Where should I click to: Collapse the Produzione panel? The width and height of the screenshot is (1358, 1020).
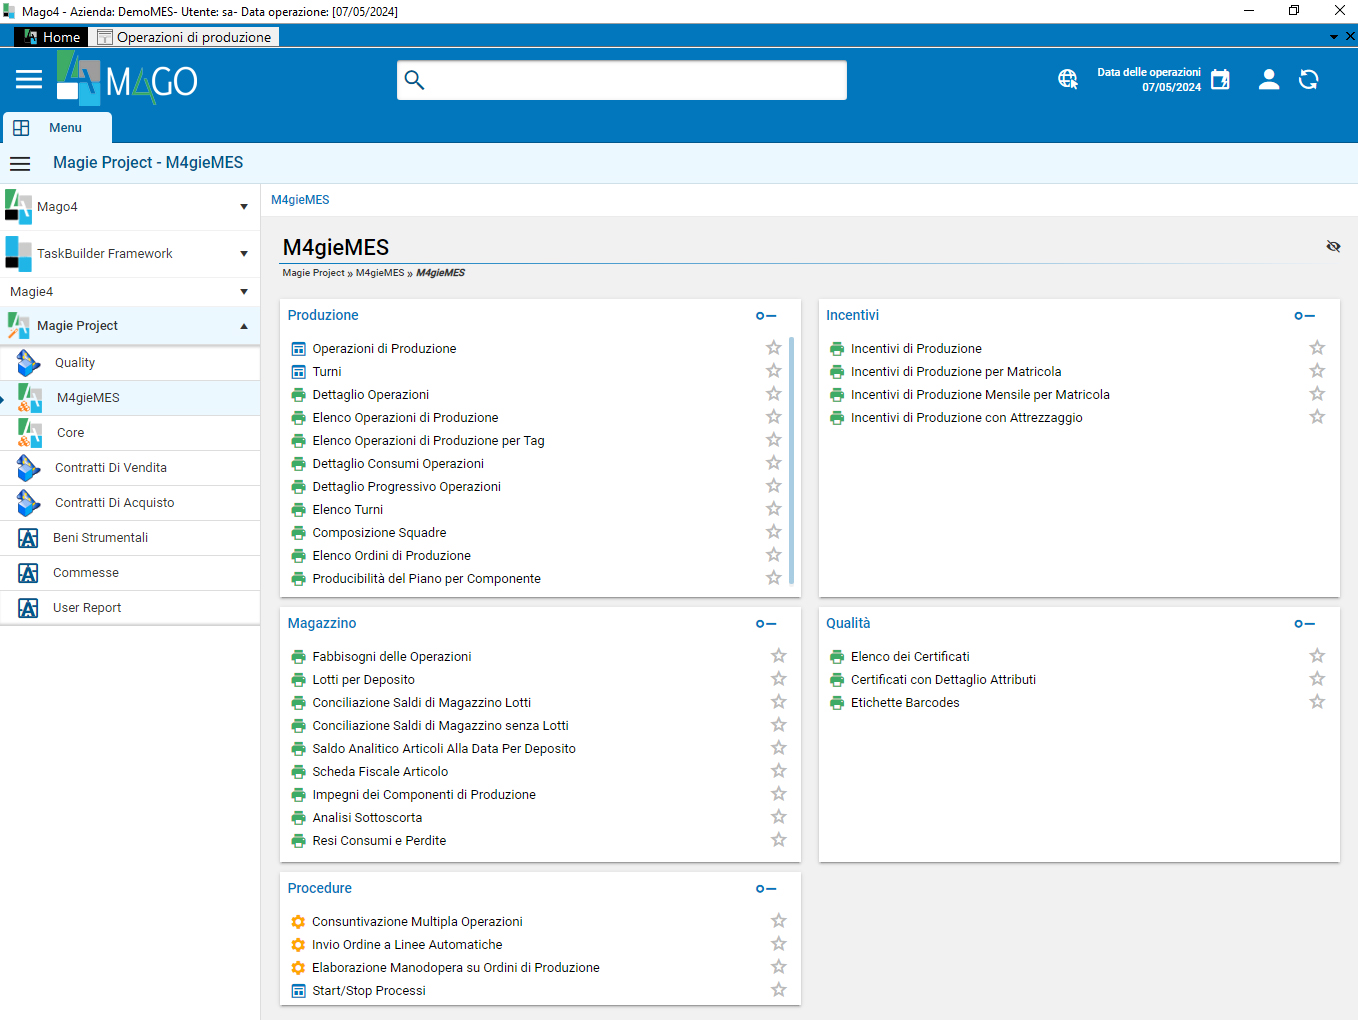click(x=766, y=316)
